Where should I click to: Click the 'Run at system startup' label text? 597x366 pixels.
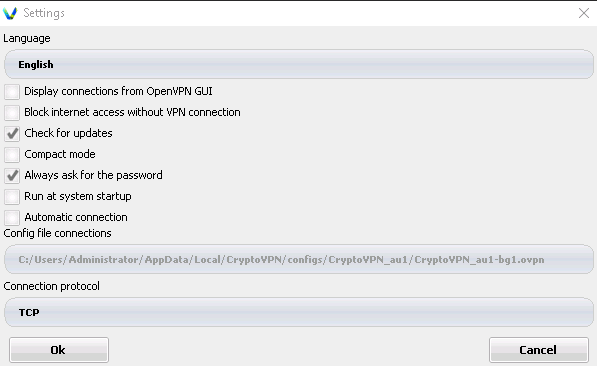(78, 196)
